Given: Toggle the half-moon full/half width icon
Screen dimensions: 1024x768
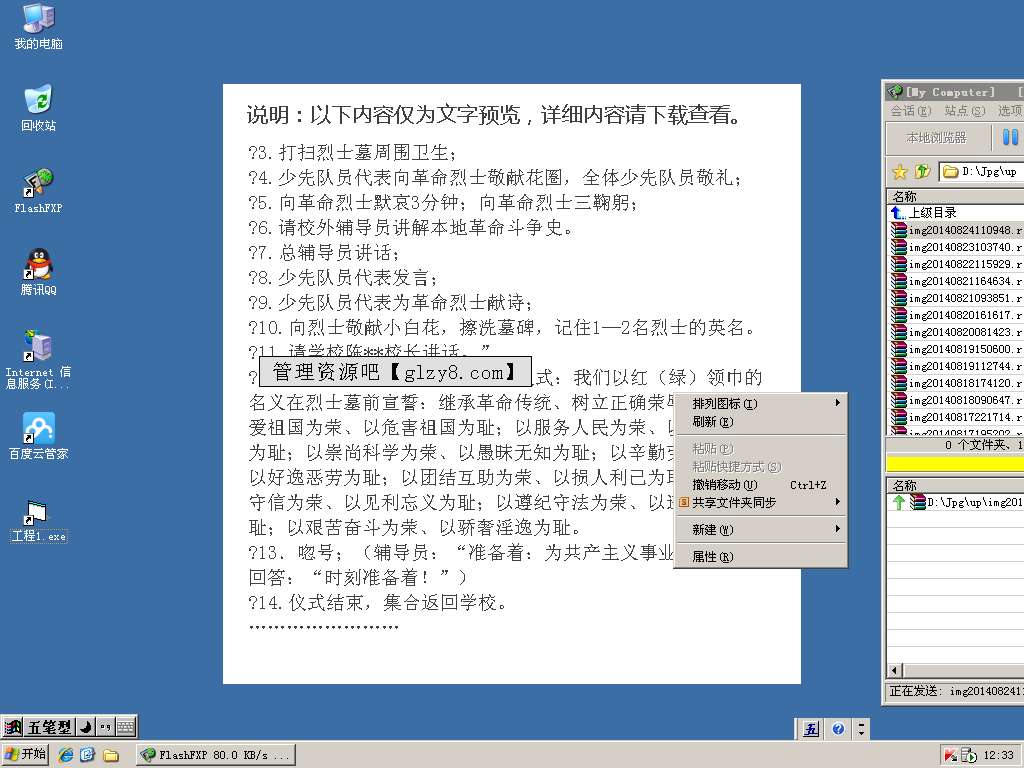Looking at the screenshot, I should tap(85, 727).
